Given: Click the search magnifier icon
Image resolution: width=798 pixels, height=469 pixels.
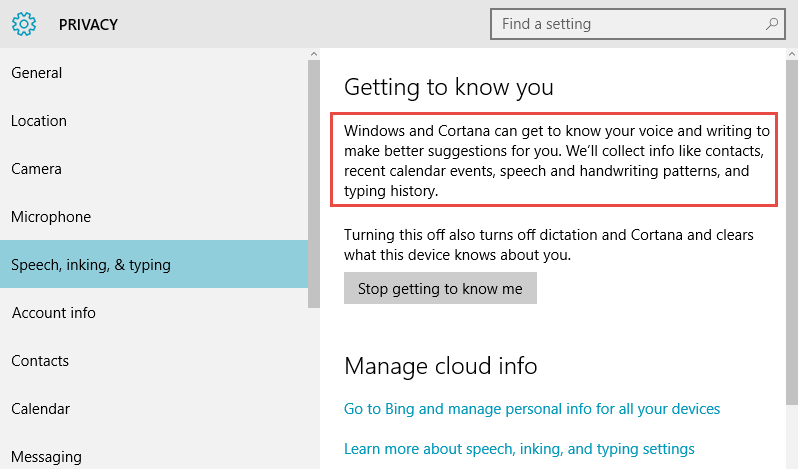Looking at the screenshot, I should 772,23.
